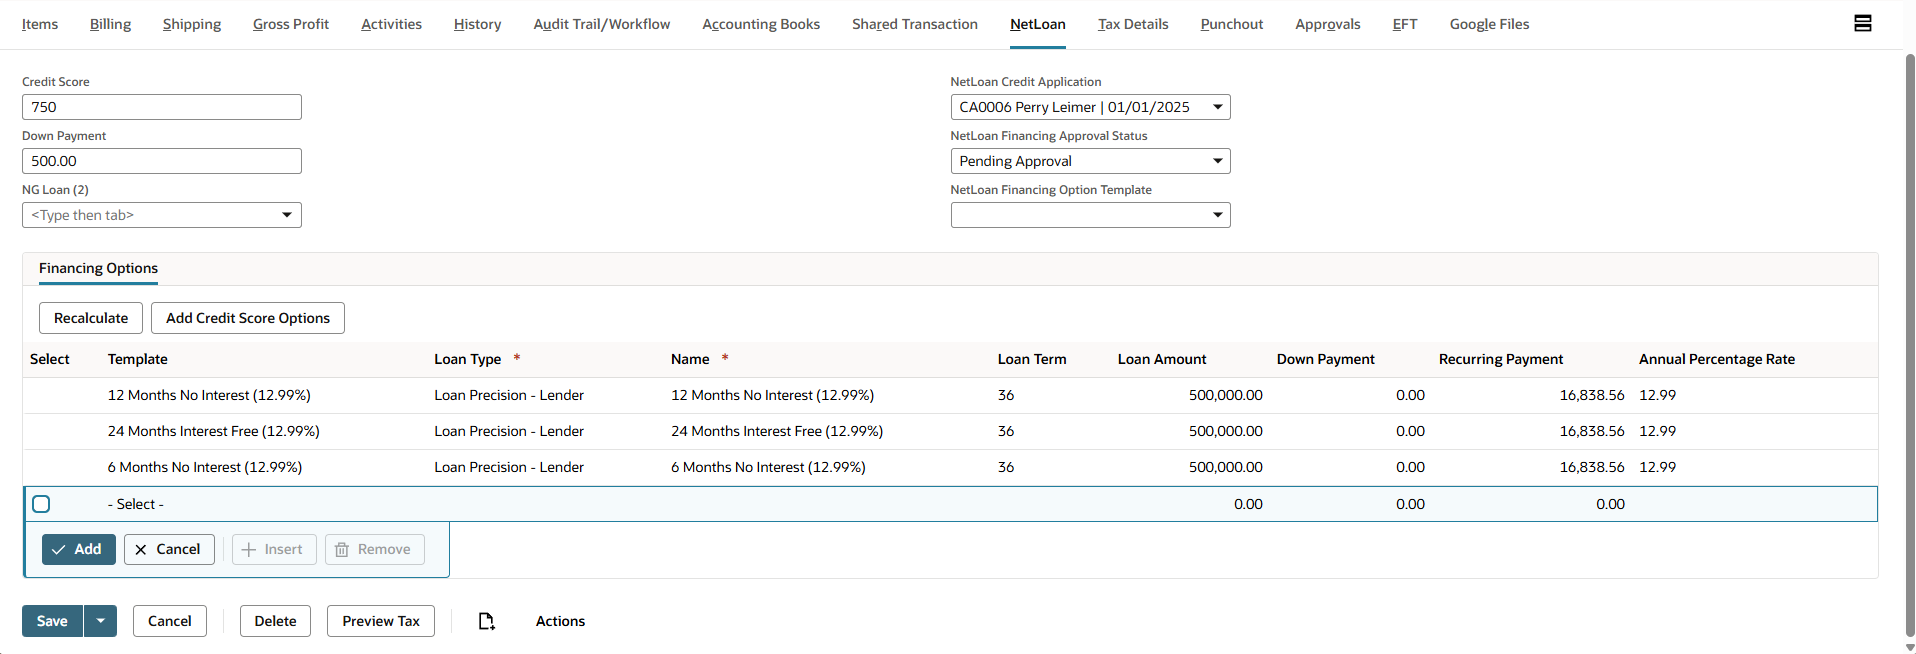
Task: Click the new document icon beside Preview Tax
Action: [x=486, y=621]
